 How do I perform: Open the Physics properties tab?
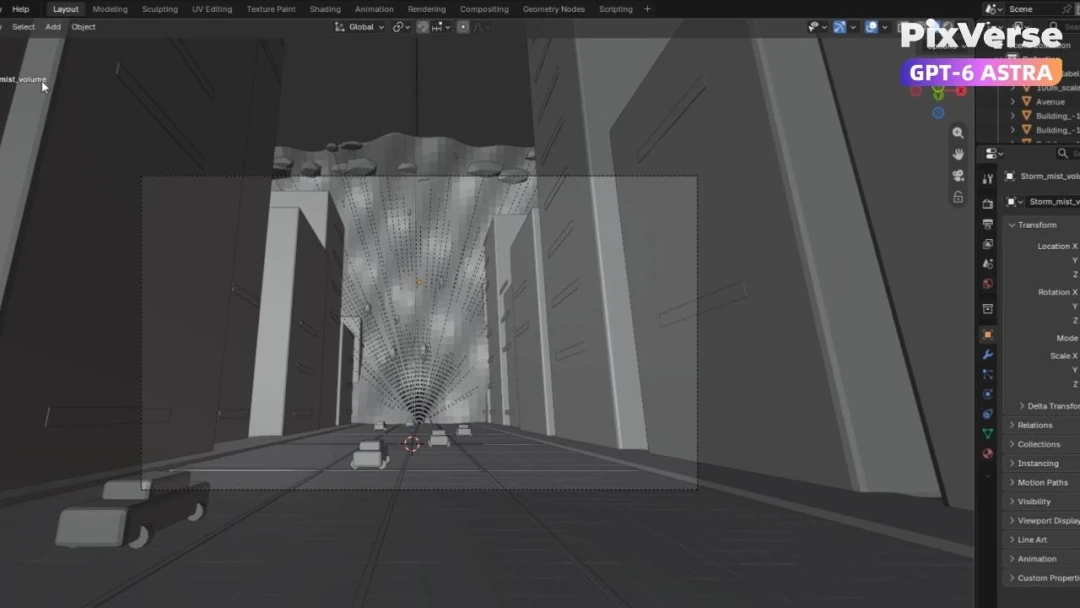tap(988, 394)
